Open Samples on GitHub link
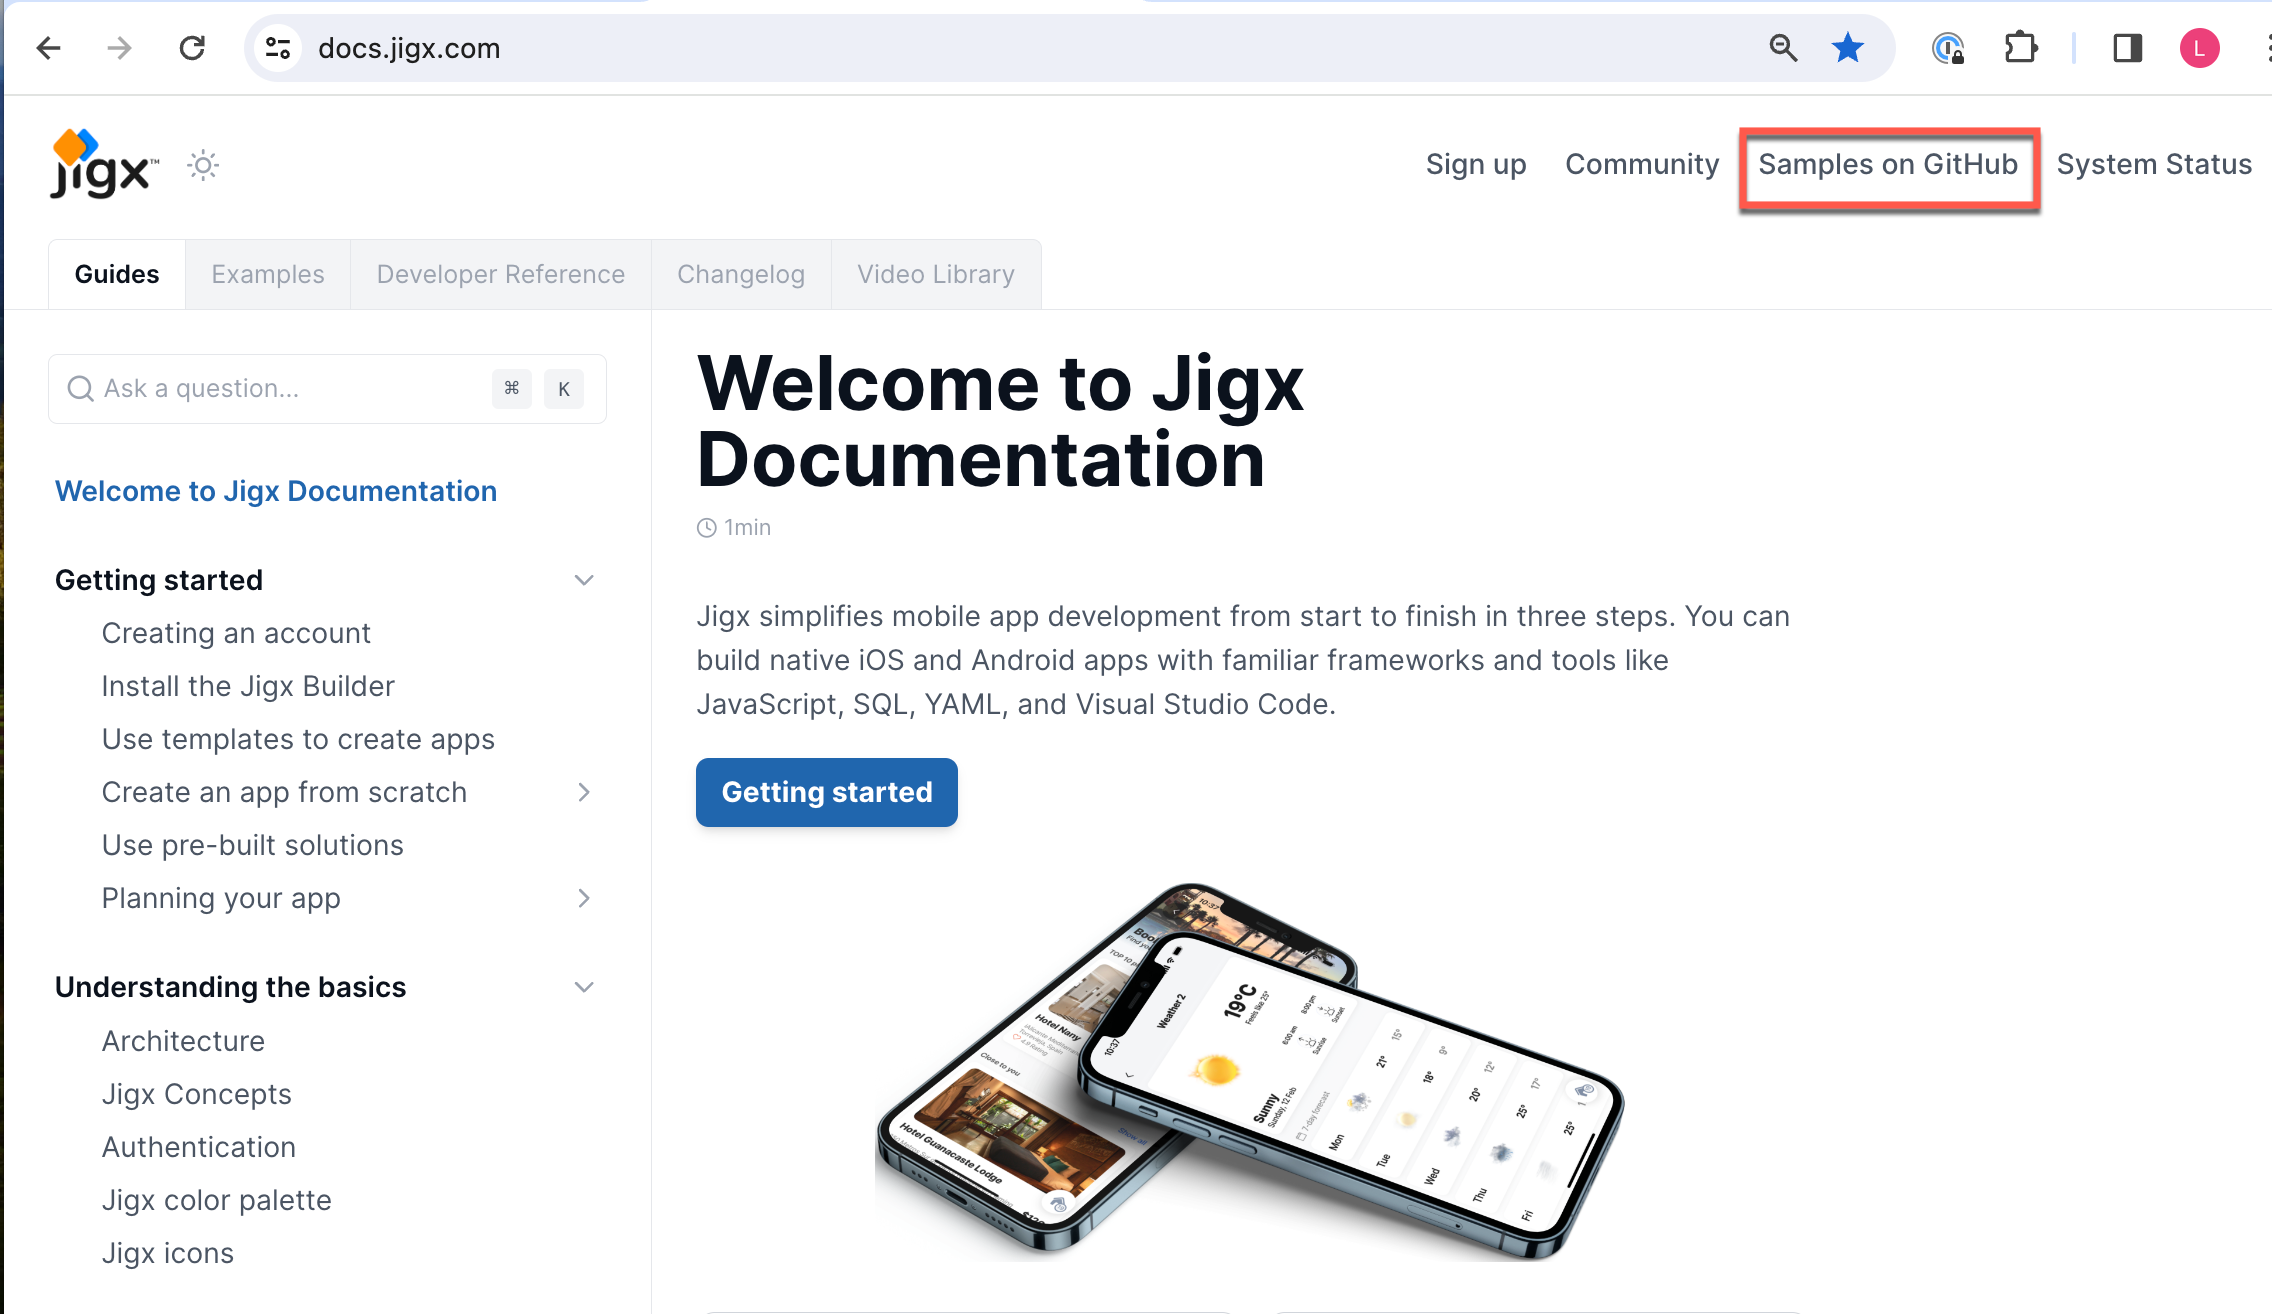Viewport: 2272px width, 1314px height. pyautogui.click(x=1888, y=165)
